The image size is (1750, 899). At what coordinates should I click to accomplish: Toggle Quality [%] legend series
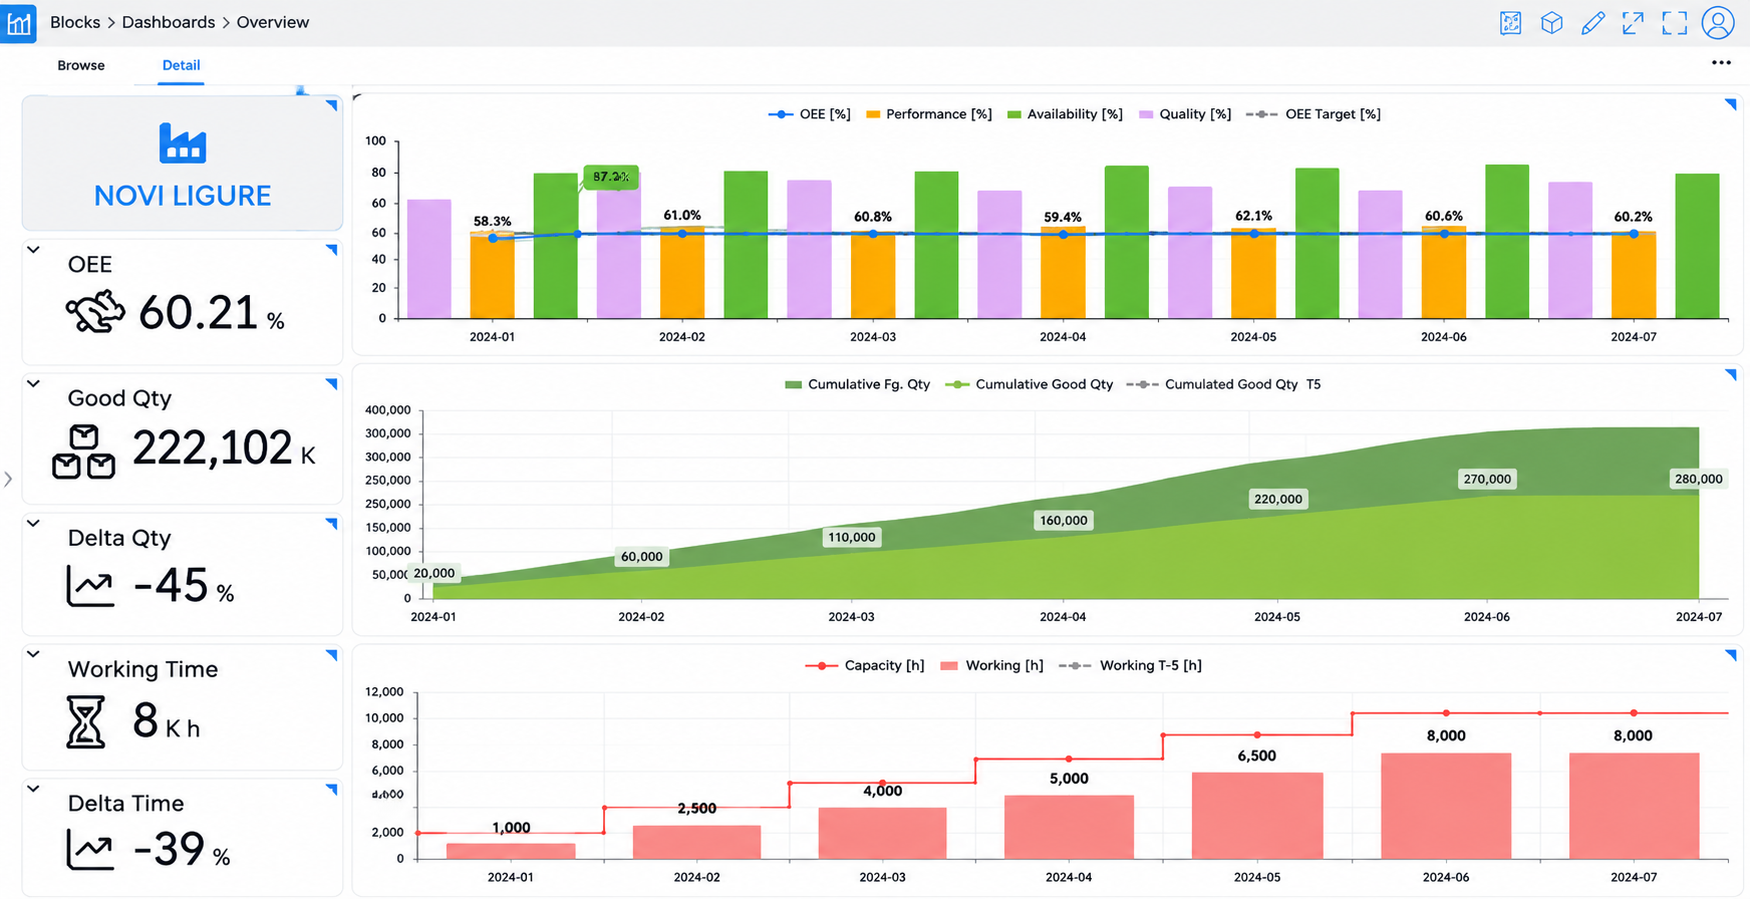point(1185,114)
